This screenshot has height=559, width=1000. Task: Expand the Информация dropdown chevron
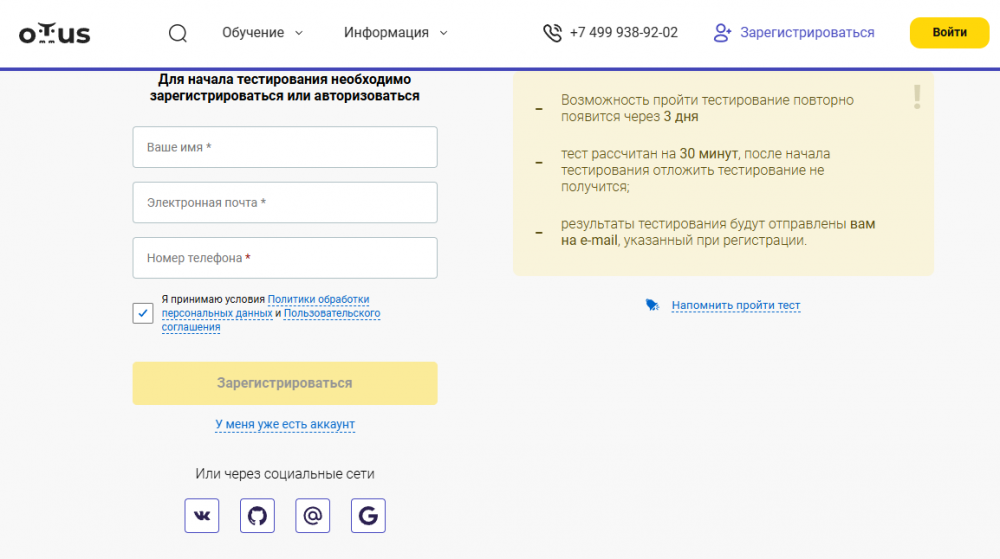[443, 33]
